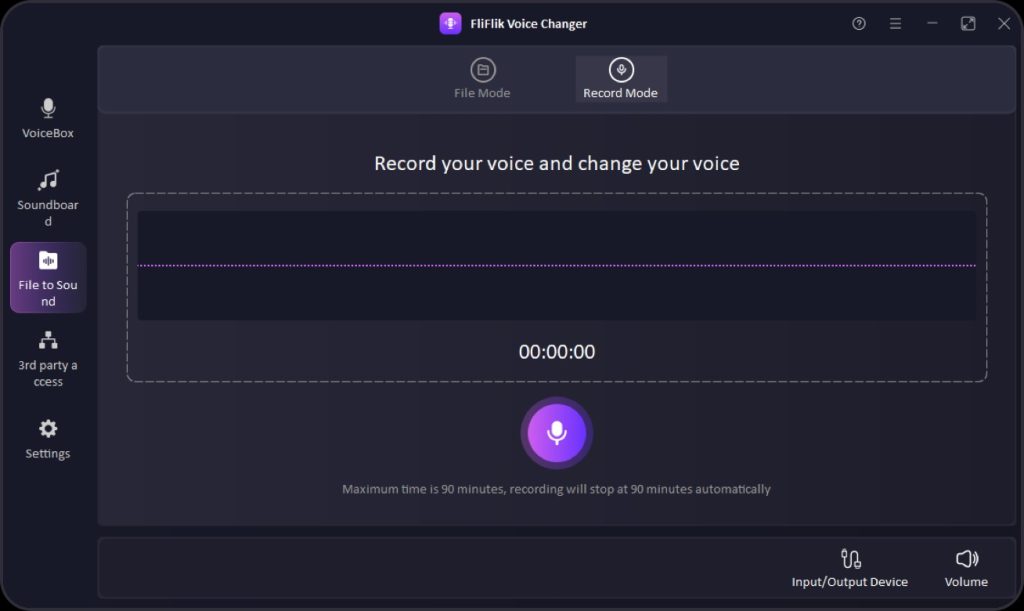Open 3rd party access page
1024x611 pixels.
coord(48,359)
